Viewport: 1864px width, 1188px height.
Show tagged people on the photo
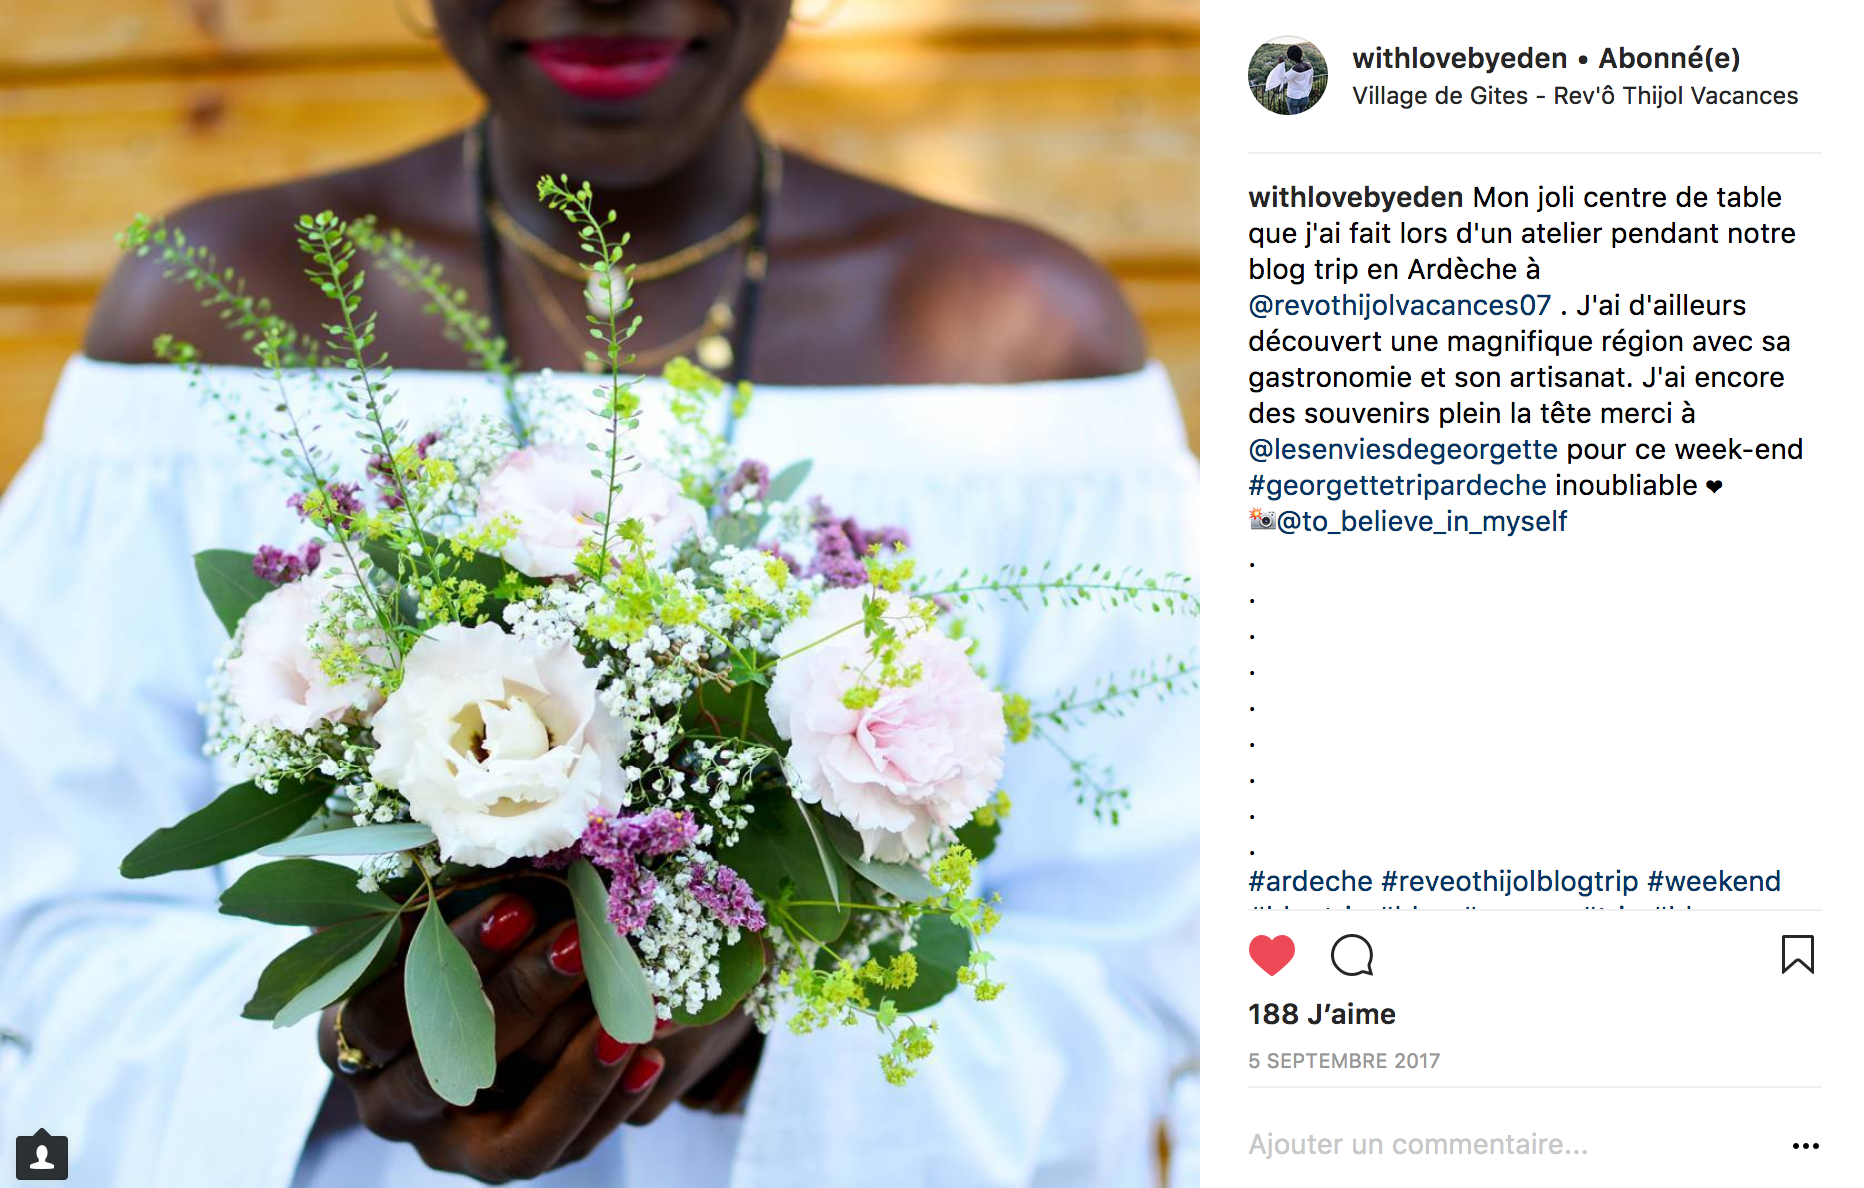click(x=42, y=1157)
